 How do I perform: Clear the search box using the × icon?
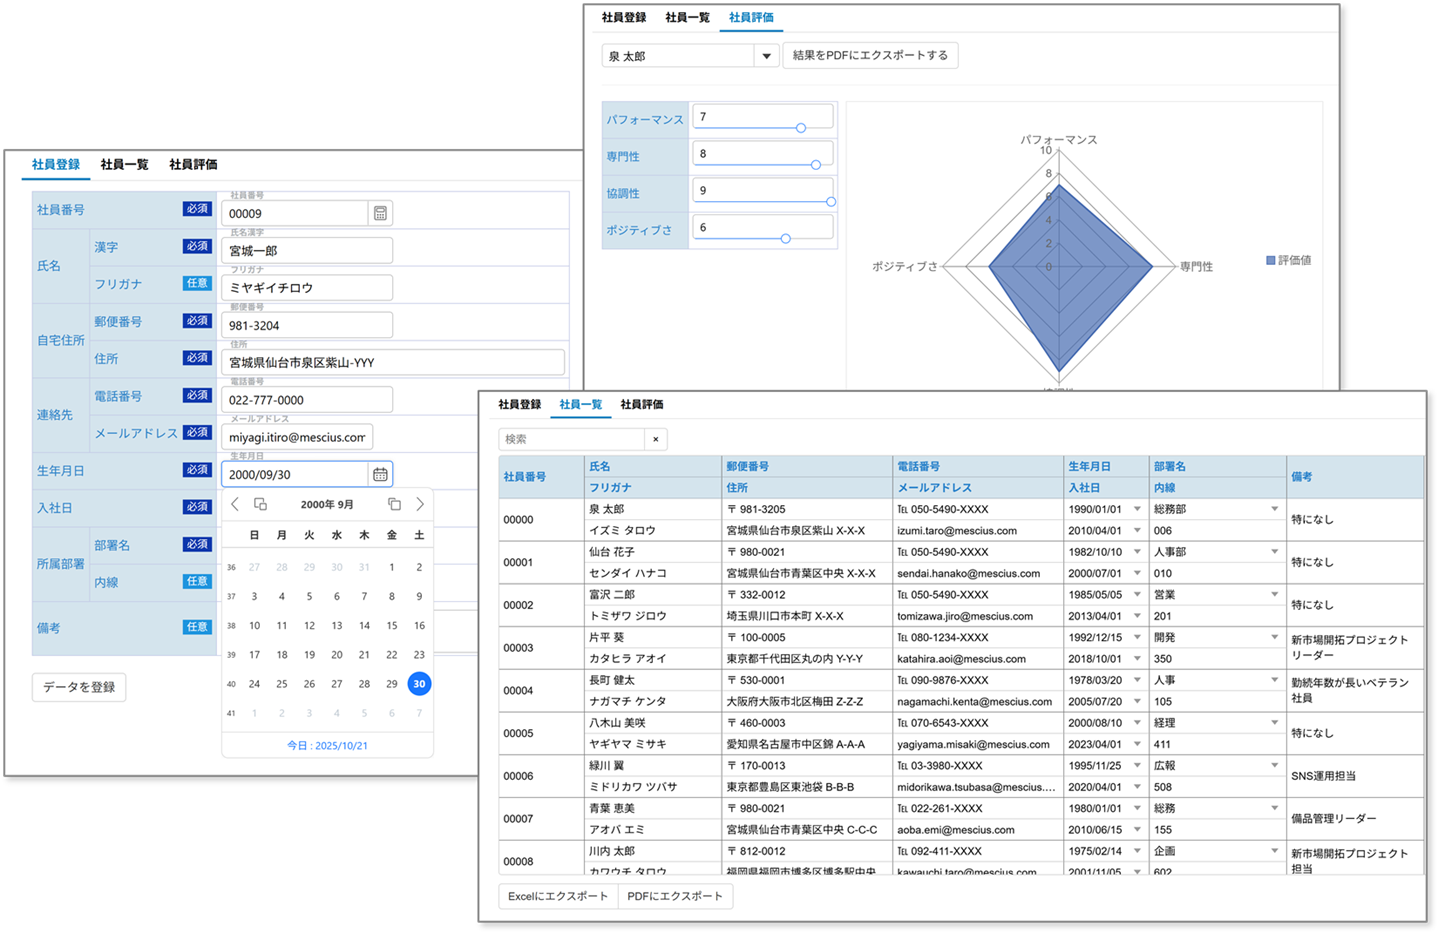pos(655,439)
